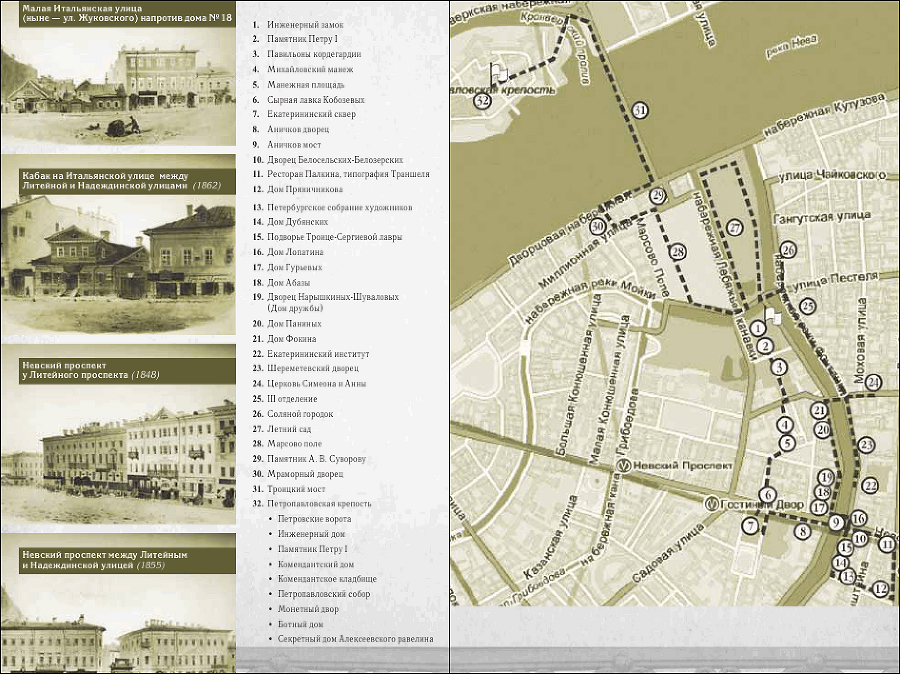Click sub-item Петропавловский собор

pos(324,594)
